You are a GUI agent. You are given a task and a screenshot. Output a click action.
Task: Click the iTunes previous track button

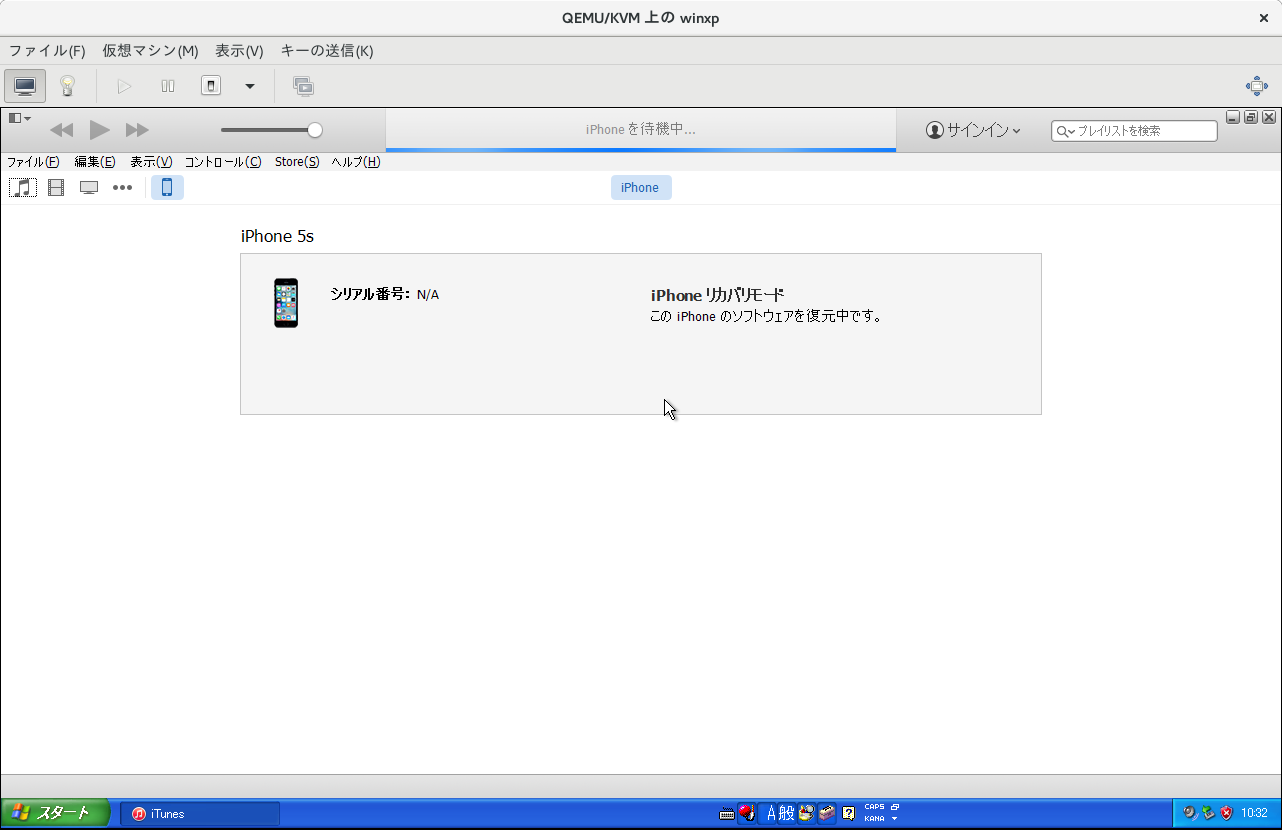[62, 130]
